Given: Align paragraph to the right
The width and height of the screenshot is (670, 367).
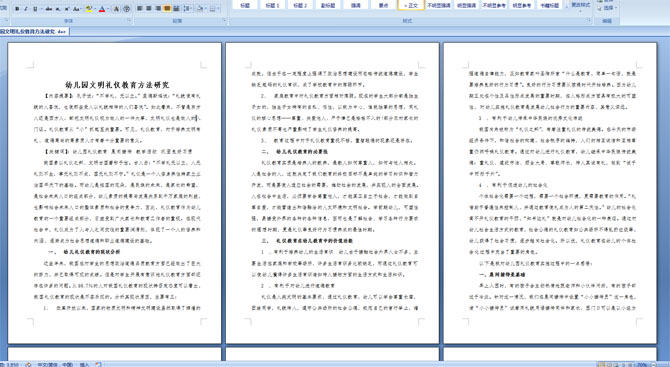Looking at the screenshot, I should [x=158, y=9].
